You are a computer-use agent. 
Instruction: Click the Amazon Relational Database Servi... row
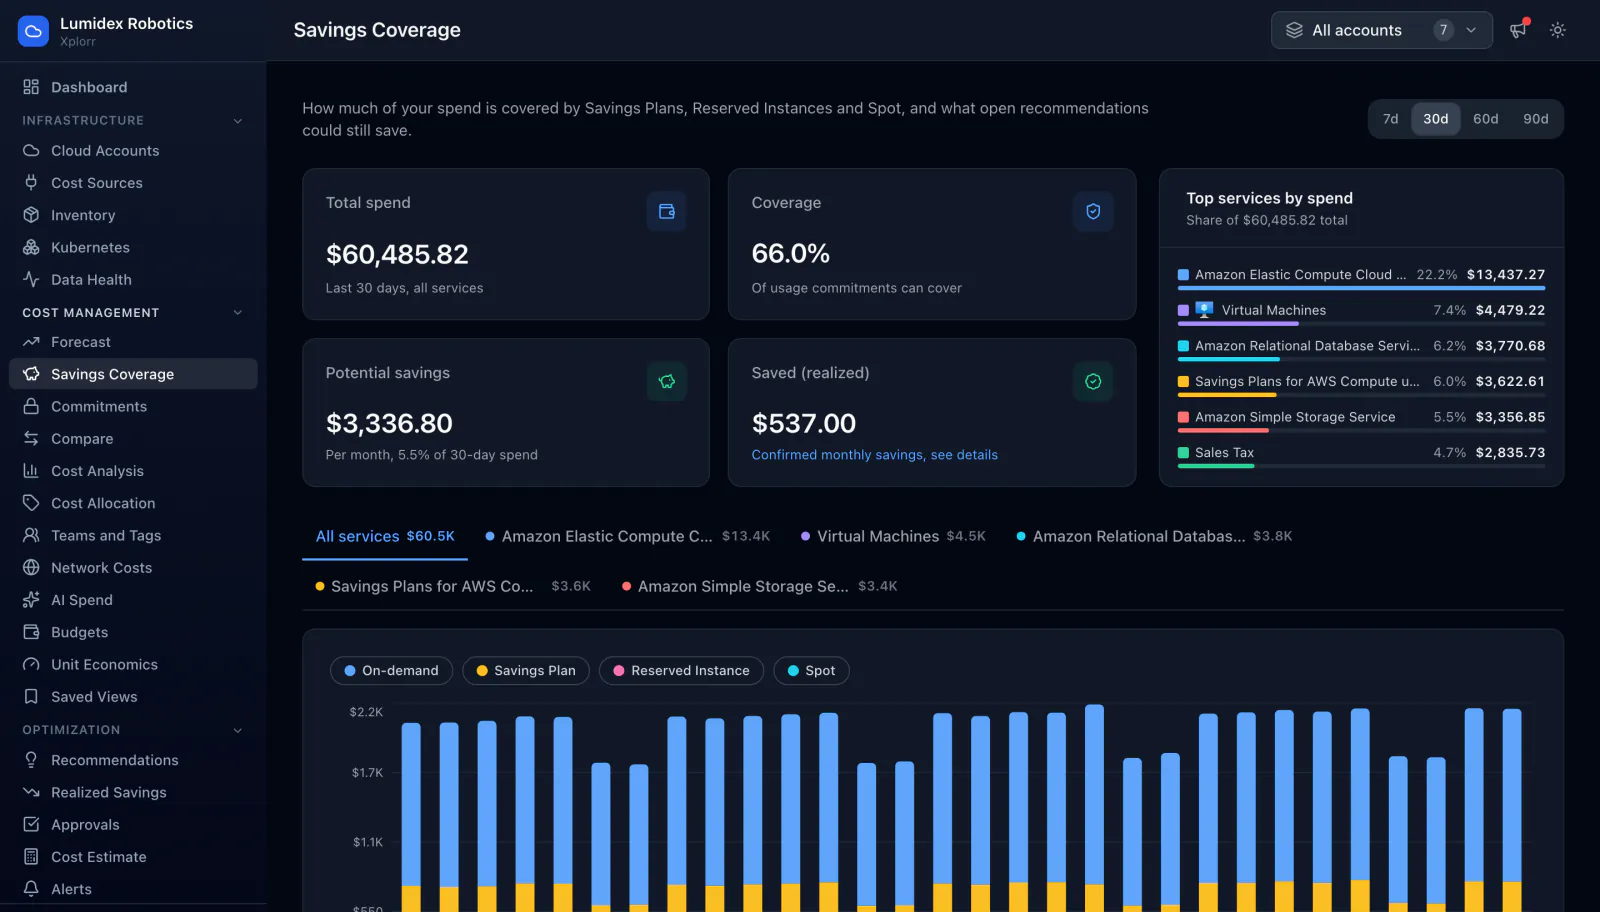pyautogui.click(x=1361, y=349)
